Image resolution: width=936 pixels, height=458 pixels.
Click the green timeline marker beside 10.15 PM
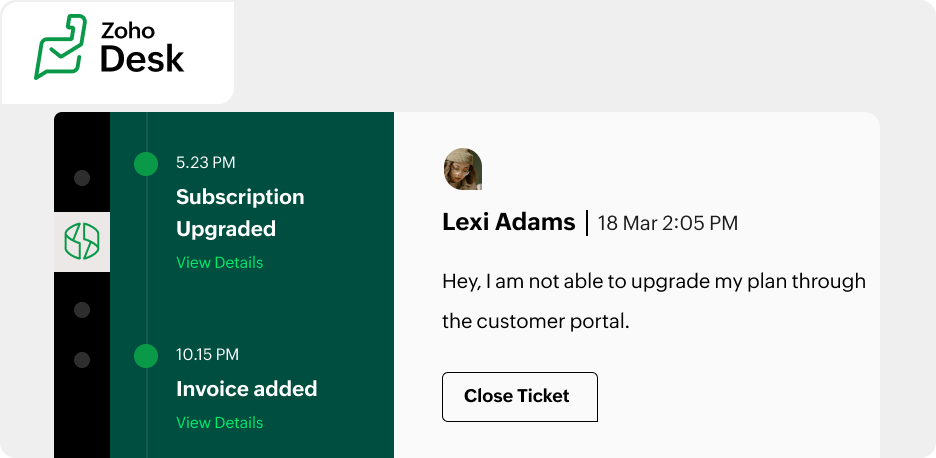coord(146,355)
